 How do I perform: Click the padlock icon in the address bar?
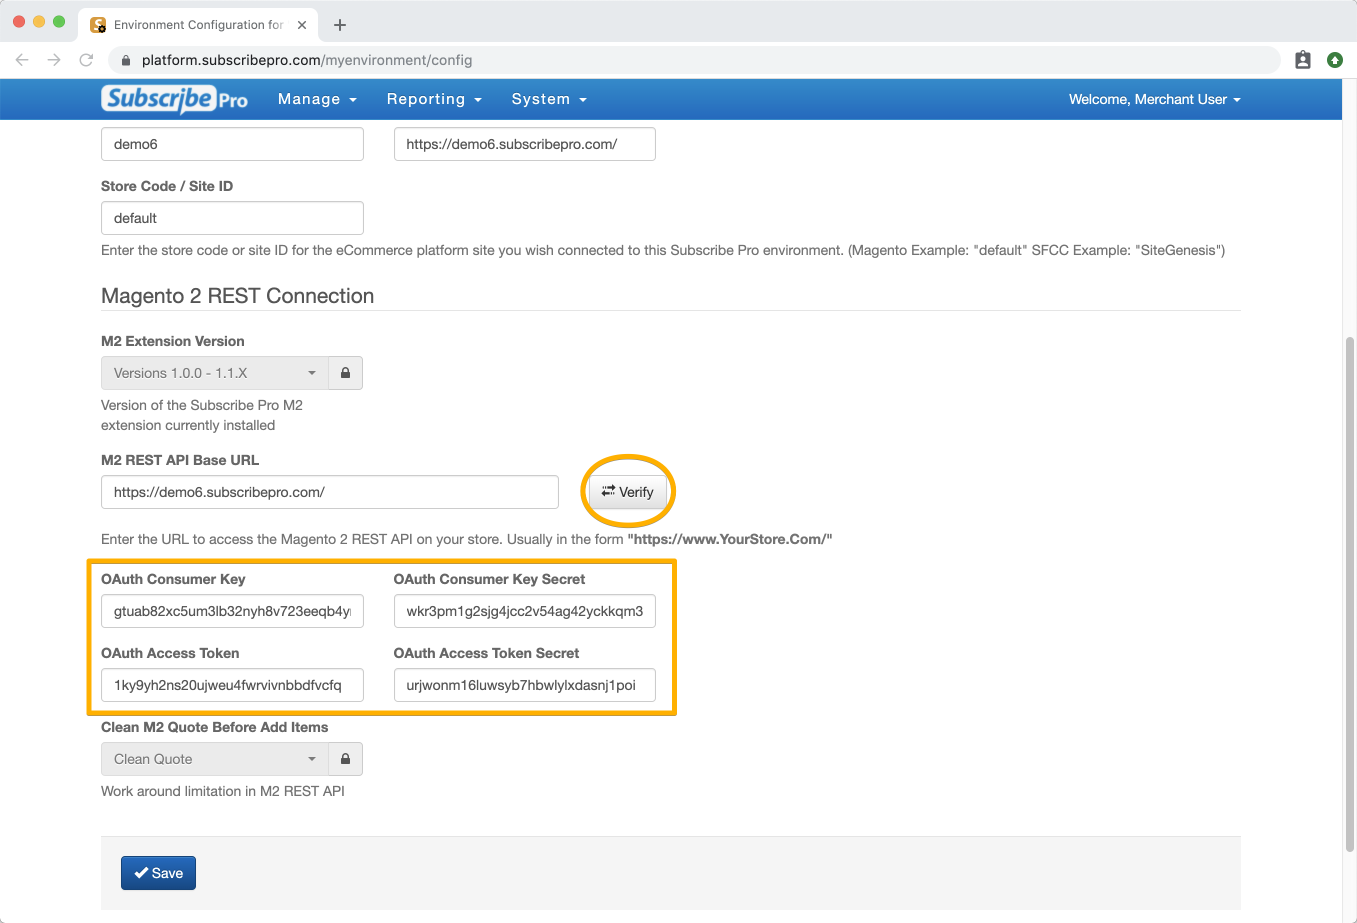pos(126,60)
